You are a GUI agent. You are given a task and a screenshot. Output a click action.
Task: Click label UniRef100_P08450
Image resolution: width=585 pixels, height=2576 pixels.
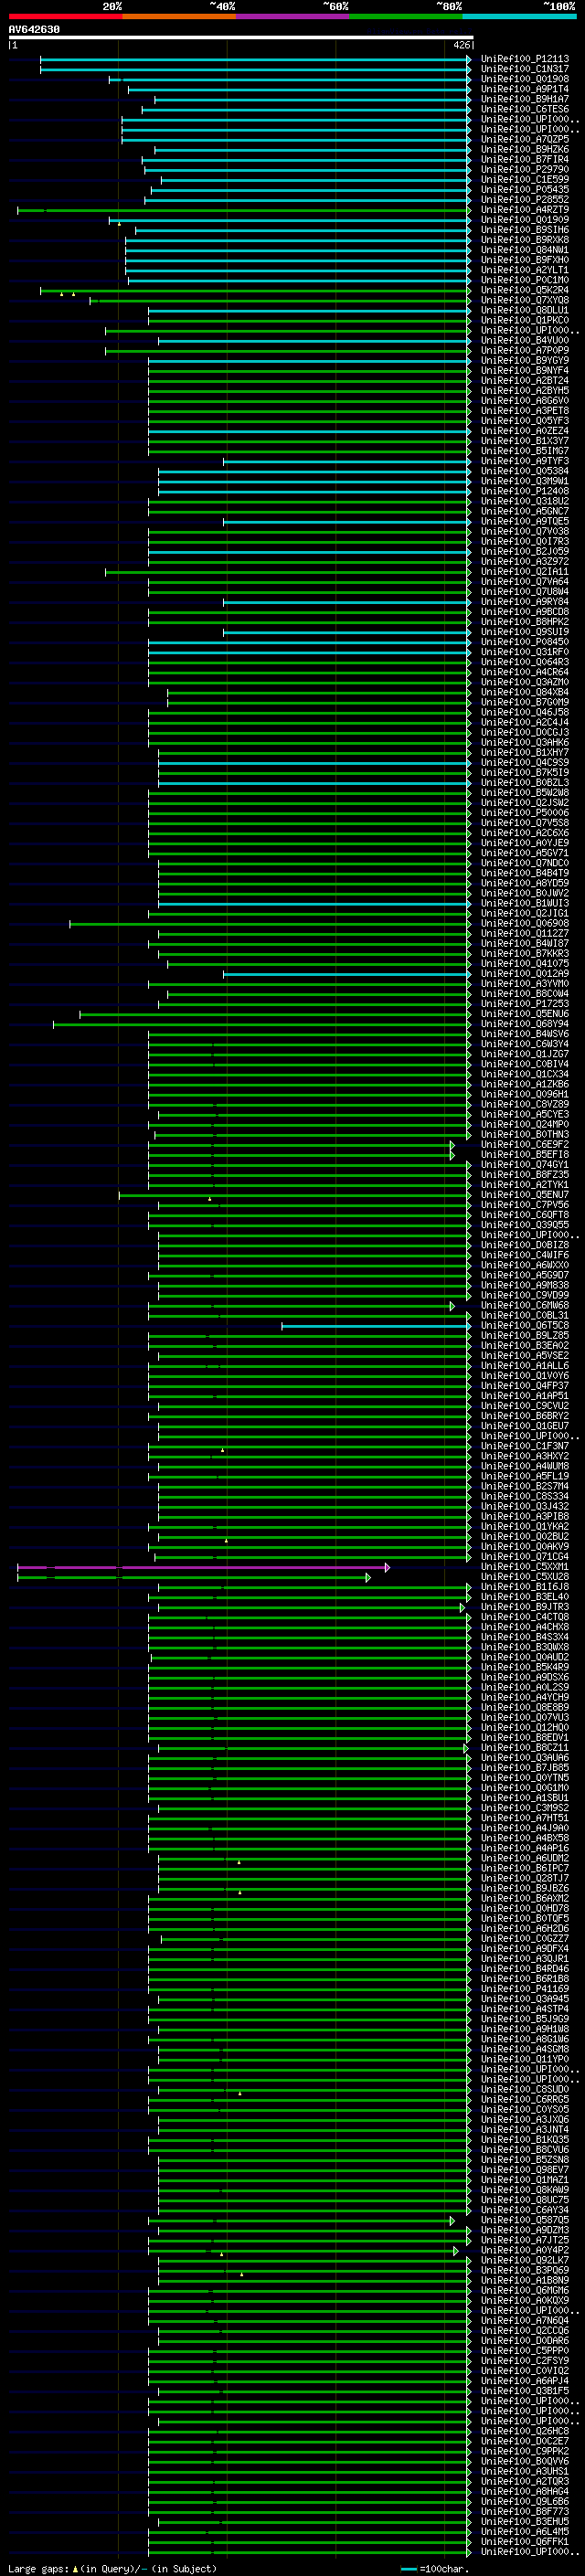tap(525, 642)
